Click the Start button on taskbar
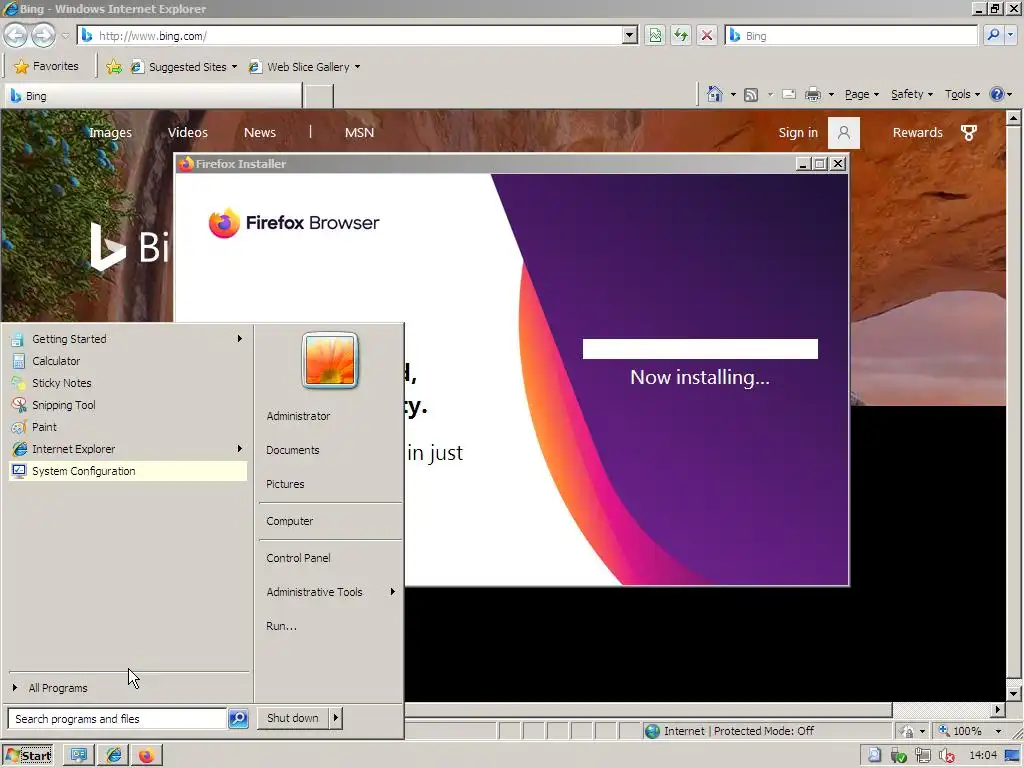The image size is (1024, 768). [x=27, y=756]
